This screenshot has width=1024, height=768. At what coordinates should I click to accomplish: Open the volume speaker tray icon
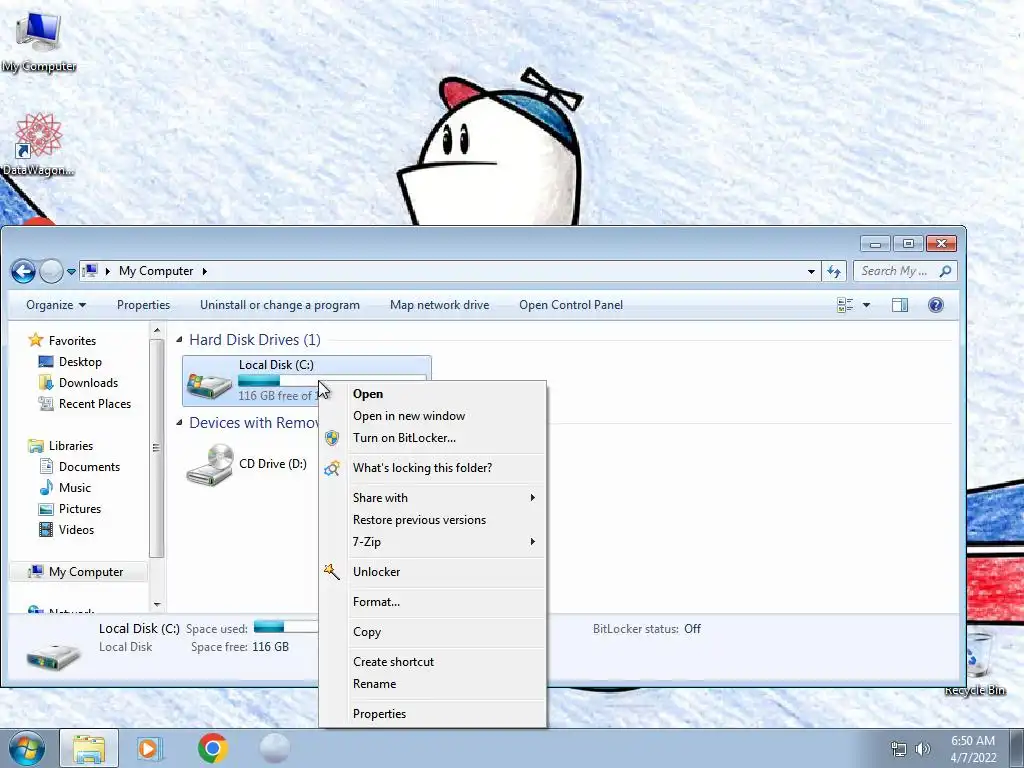[x=922, y=749]
